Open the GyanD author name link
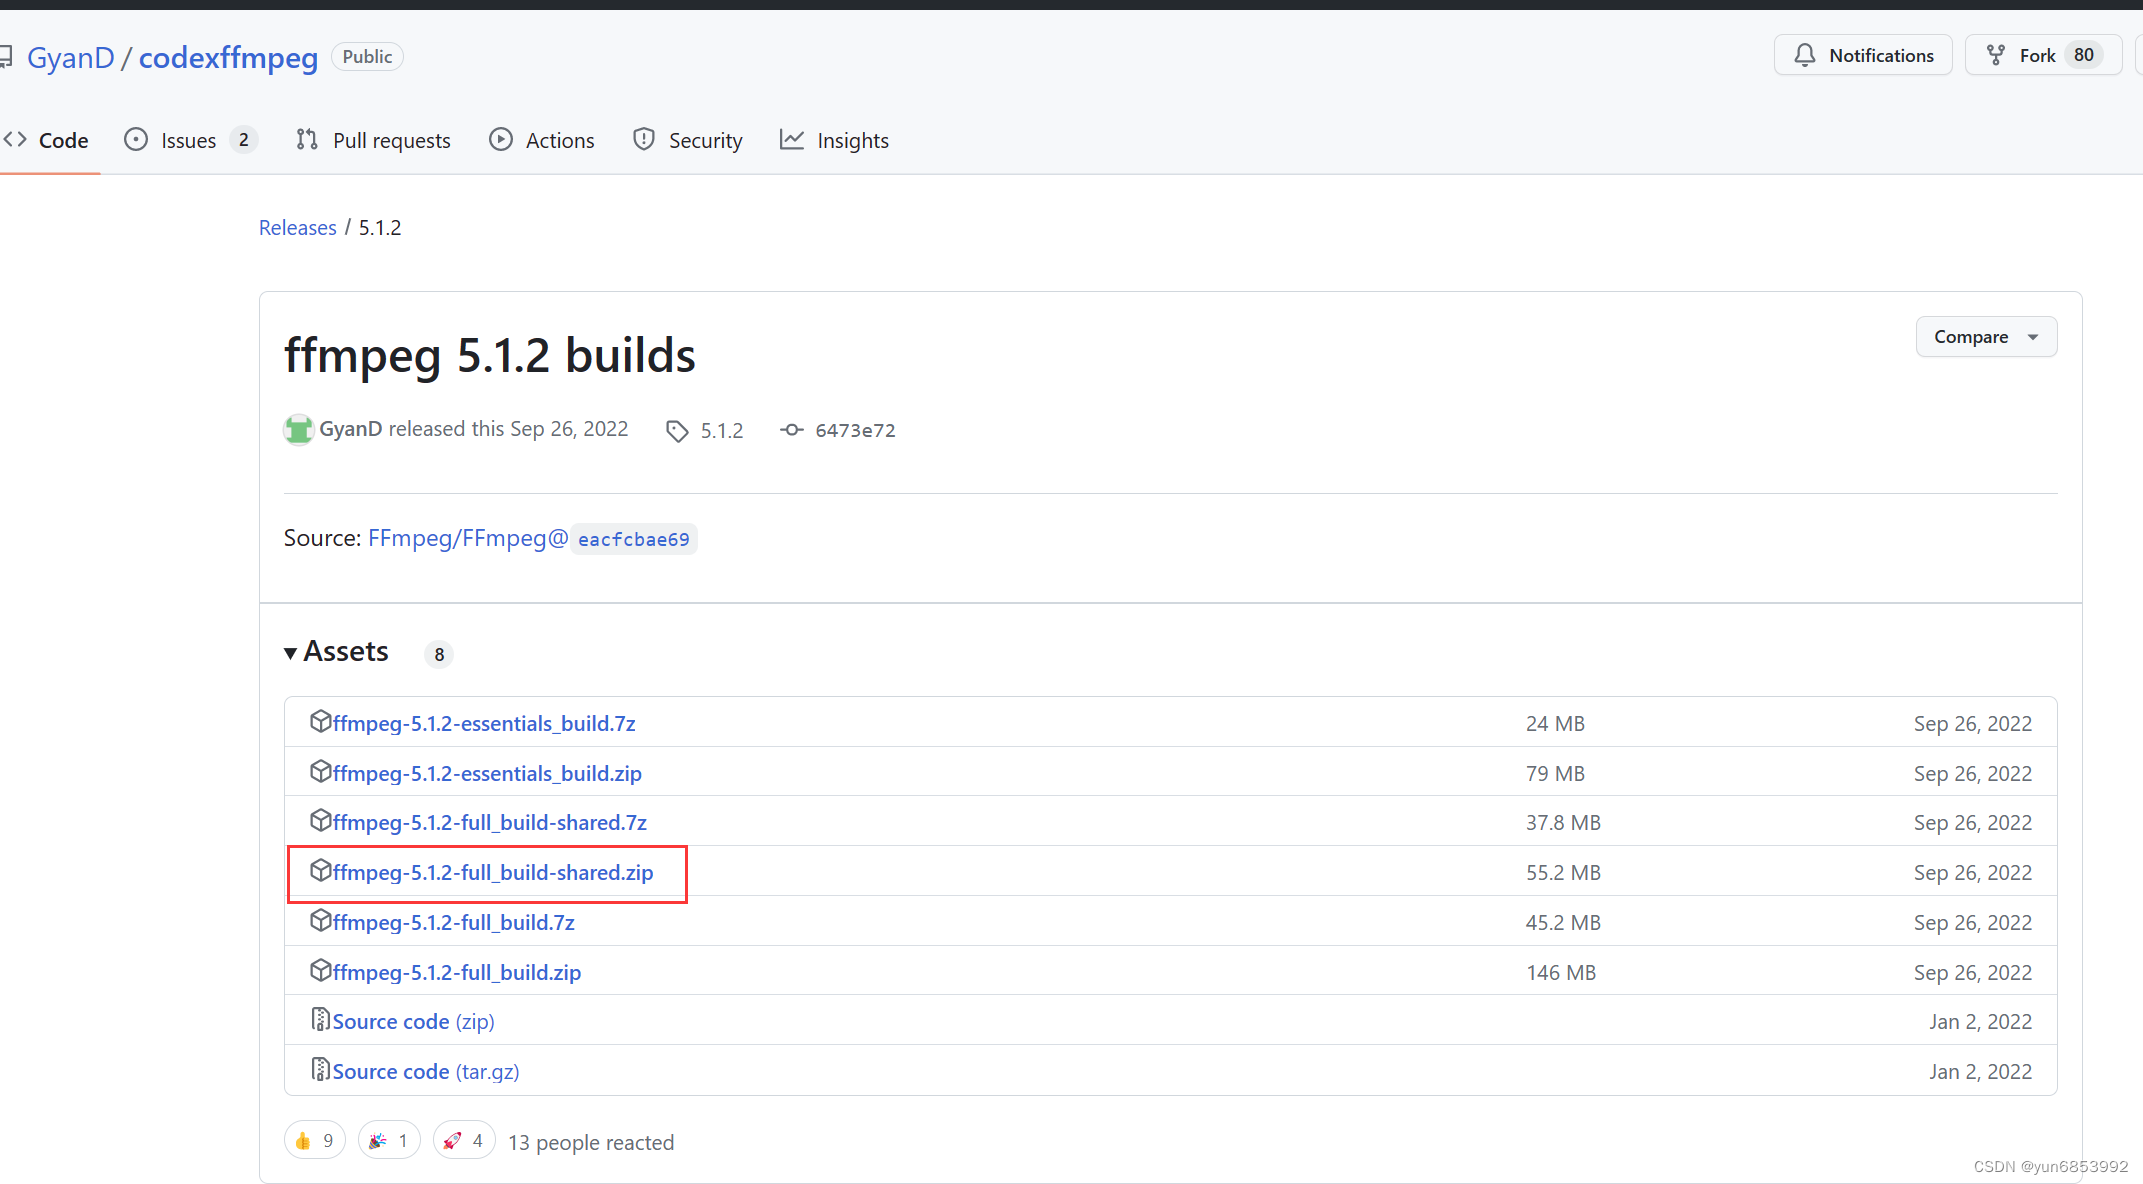This screenshot has width=2143, height=1184. [x=351, y=429]
